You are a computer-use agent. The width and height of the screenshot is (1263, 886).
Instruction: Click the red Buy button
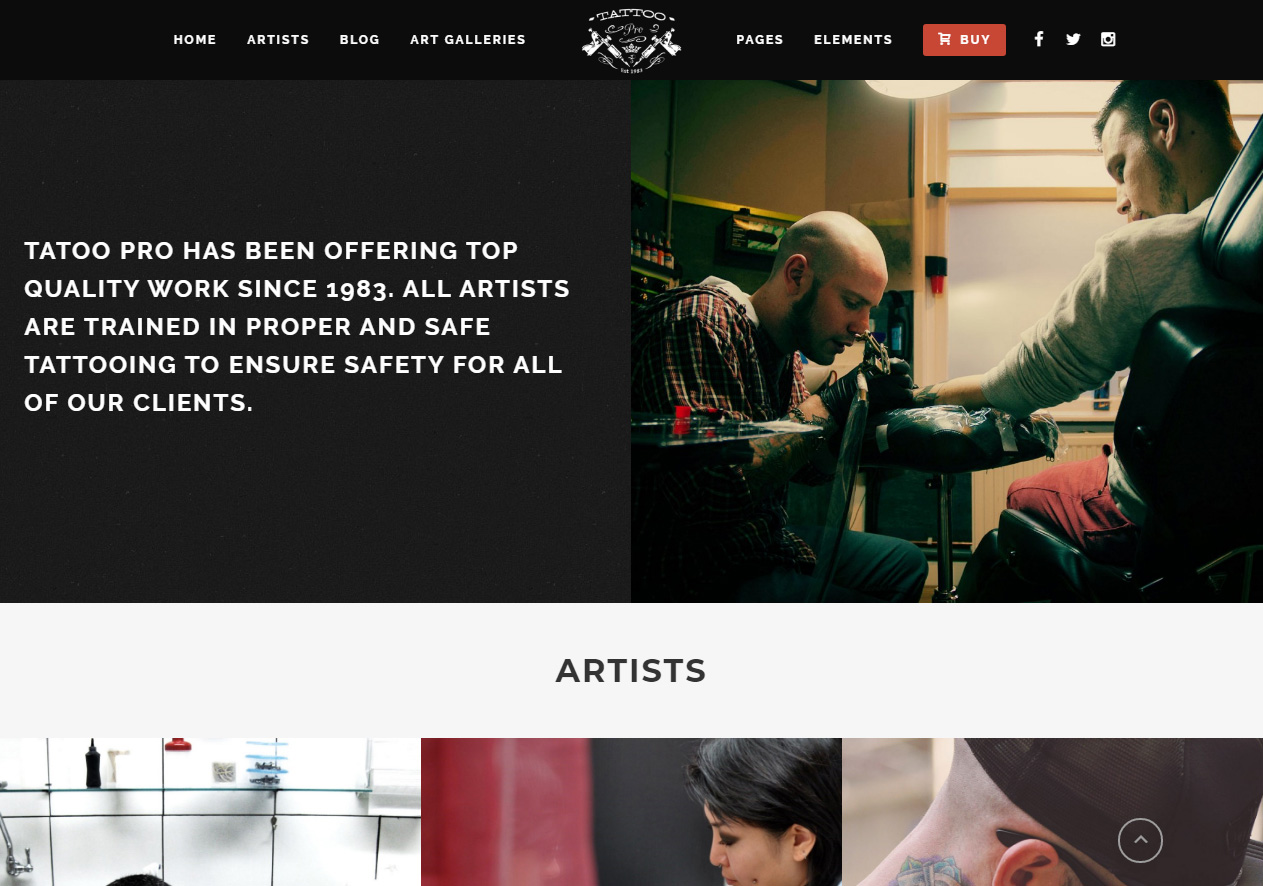coord(964,40)
